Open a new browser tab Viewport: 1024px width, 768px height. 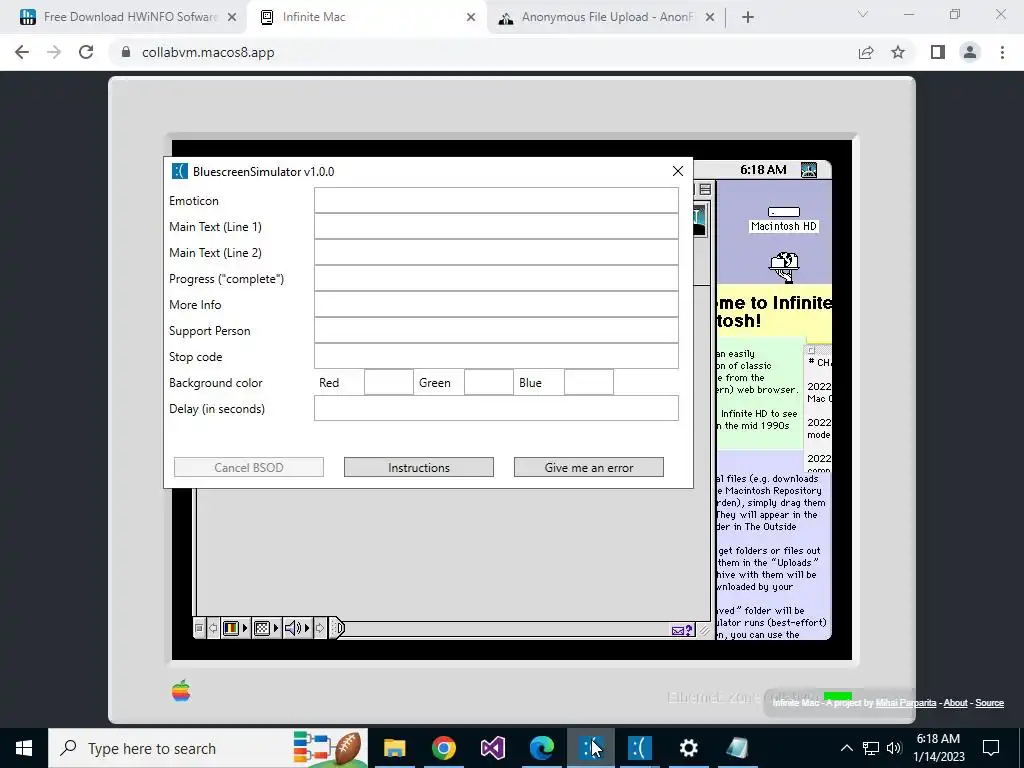pyautogui.click(x=748, y=18)
